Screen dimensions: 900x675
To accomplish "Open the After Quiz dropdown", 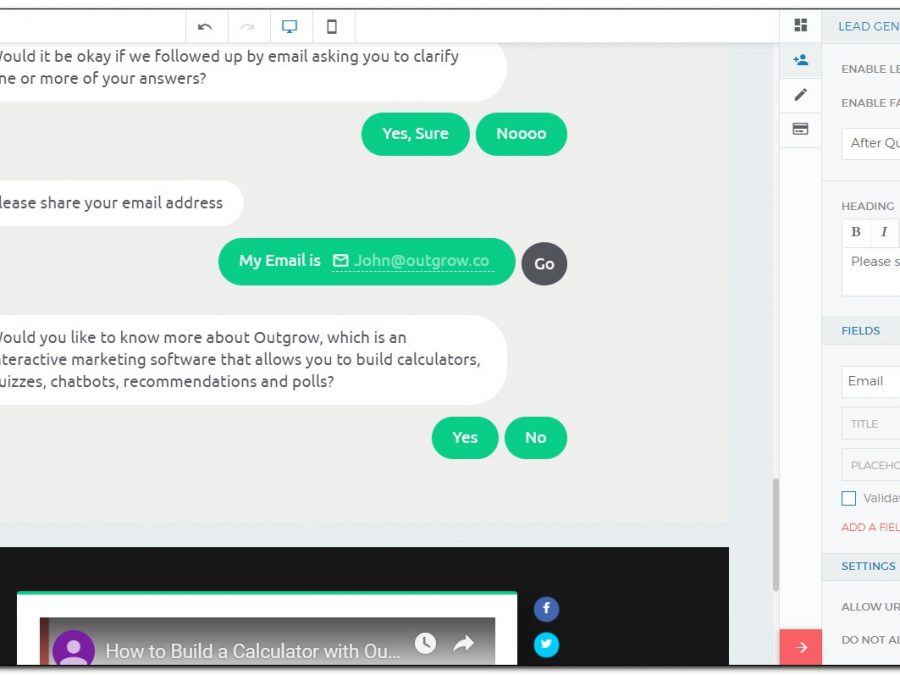I will coord(872,143).
